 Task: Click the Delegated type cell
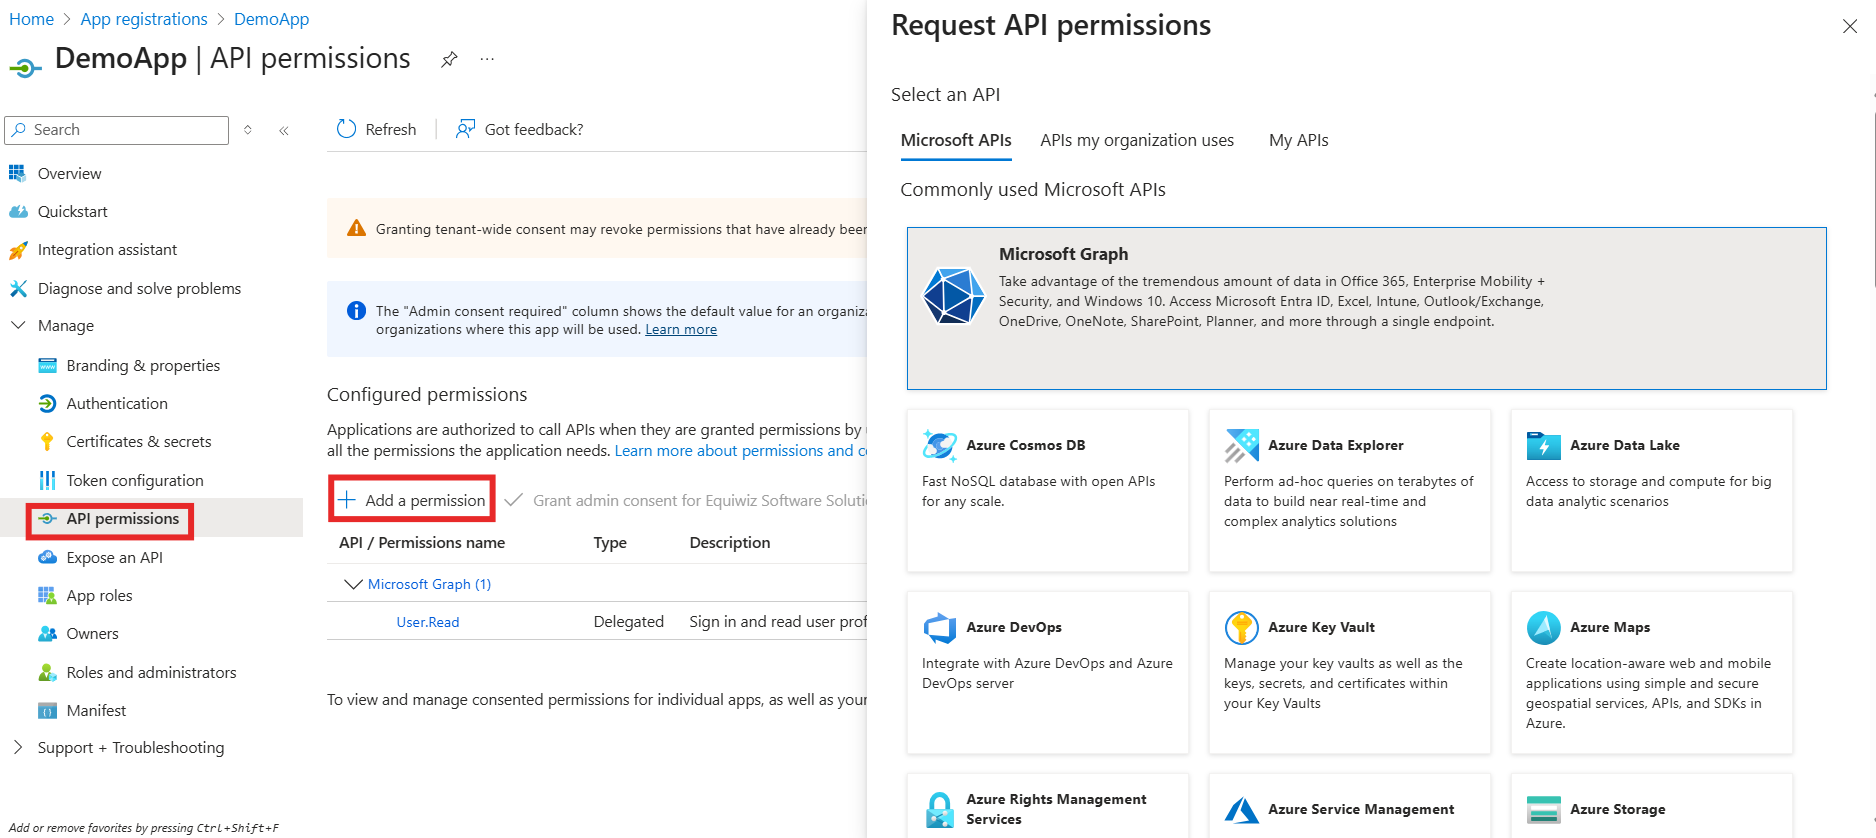tap(628, 622)
